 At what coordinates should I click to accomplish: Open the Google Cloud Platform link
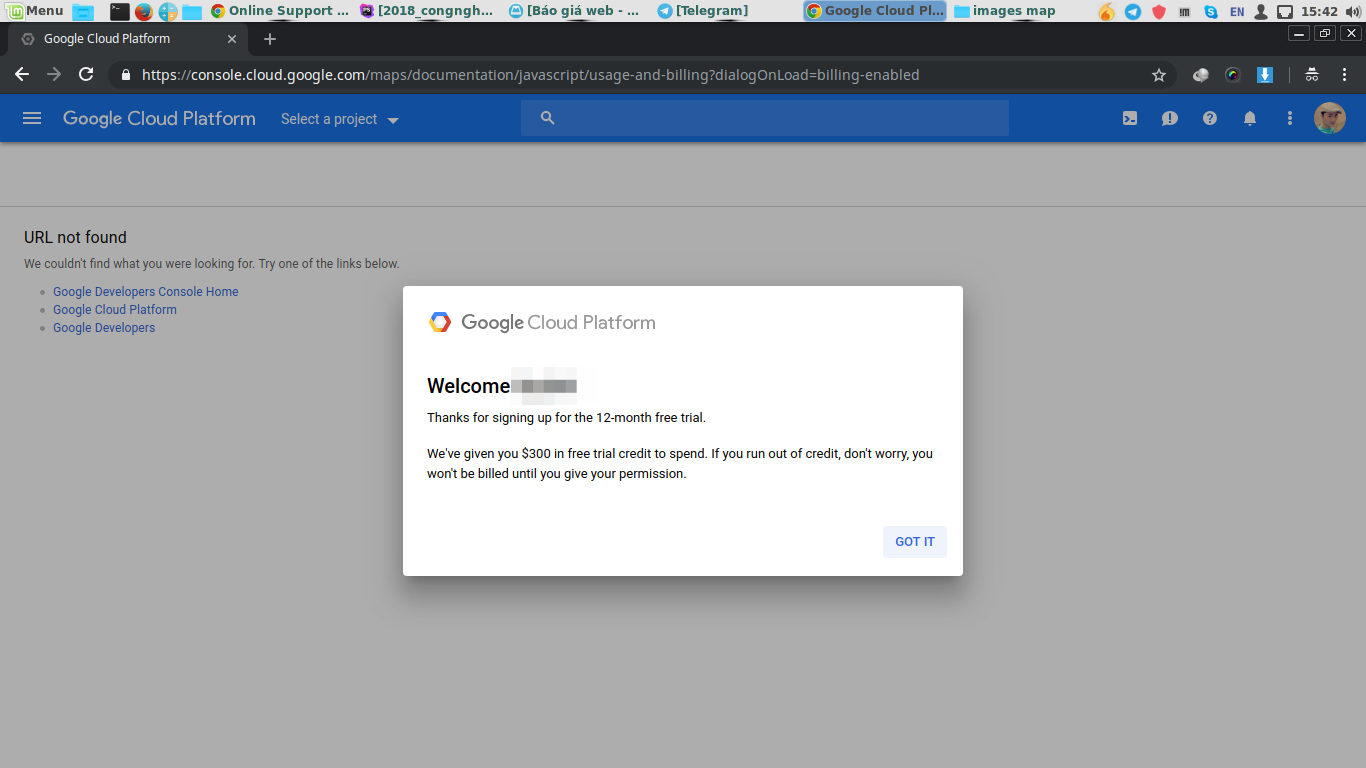pos(115,310)
